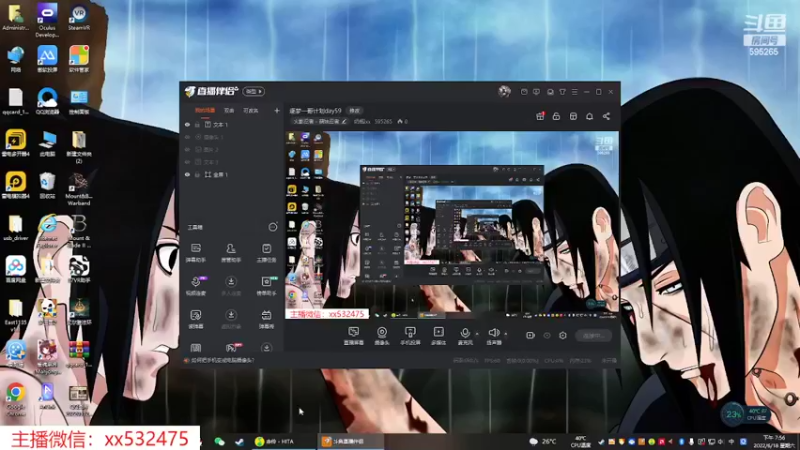Switch to the second scene tab

tap(229, 110)
